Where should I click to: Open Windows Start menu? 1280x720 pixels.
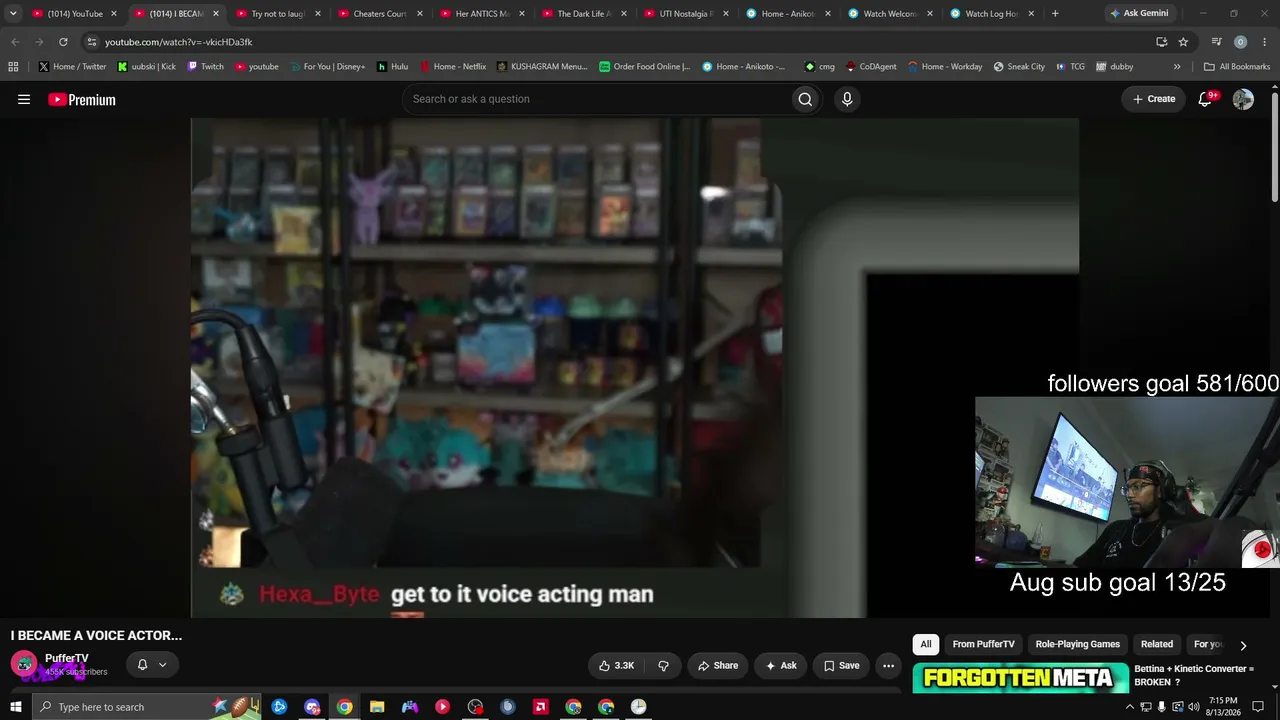tap(15, 707)
